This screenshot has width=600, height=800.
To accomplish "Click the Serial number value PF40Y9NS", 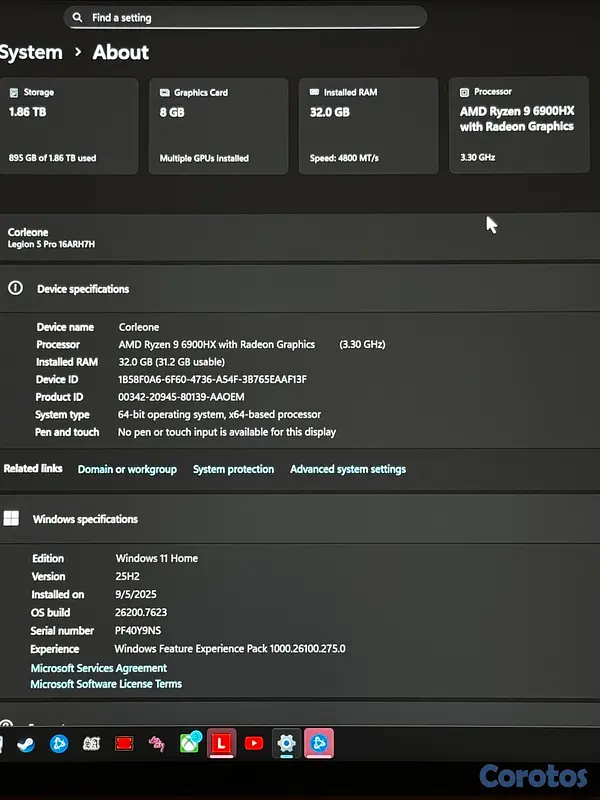I will [x=138, y=631].
